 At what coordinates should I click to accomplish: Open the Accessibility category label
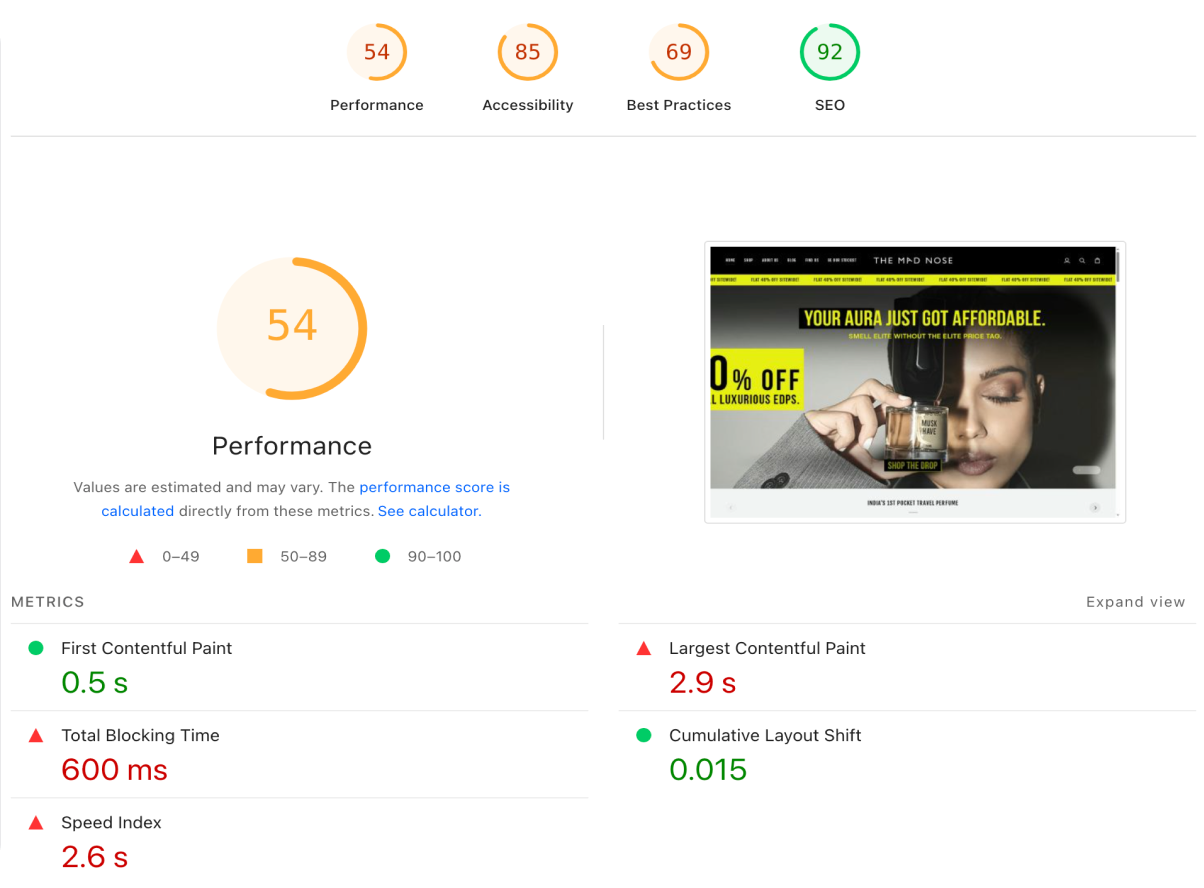528,105
